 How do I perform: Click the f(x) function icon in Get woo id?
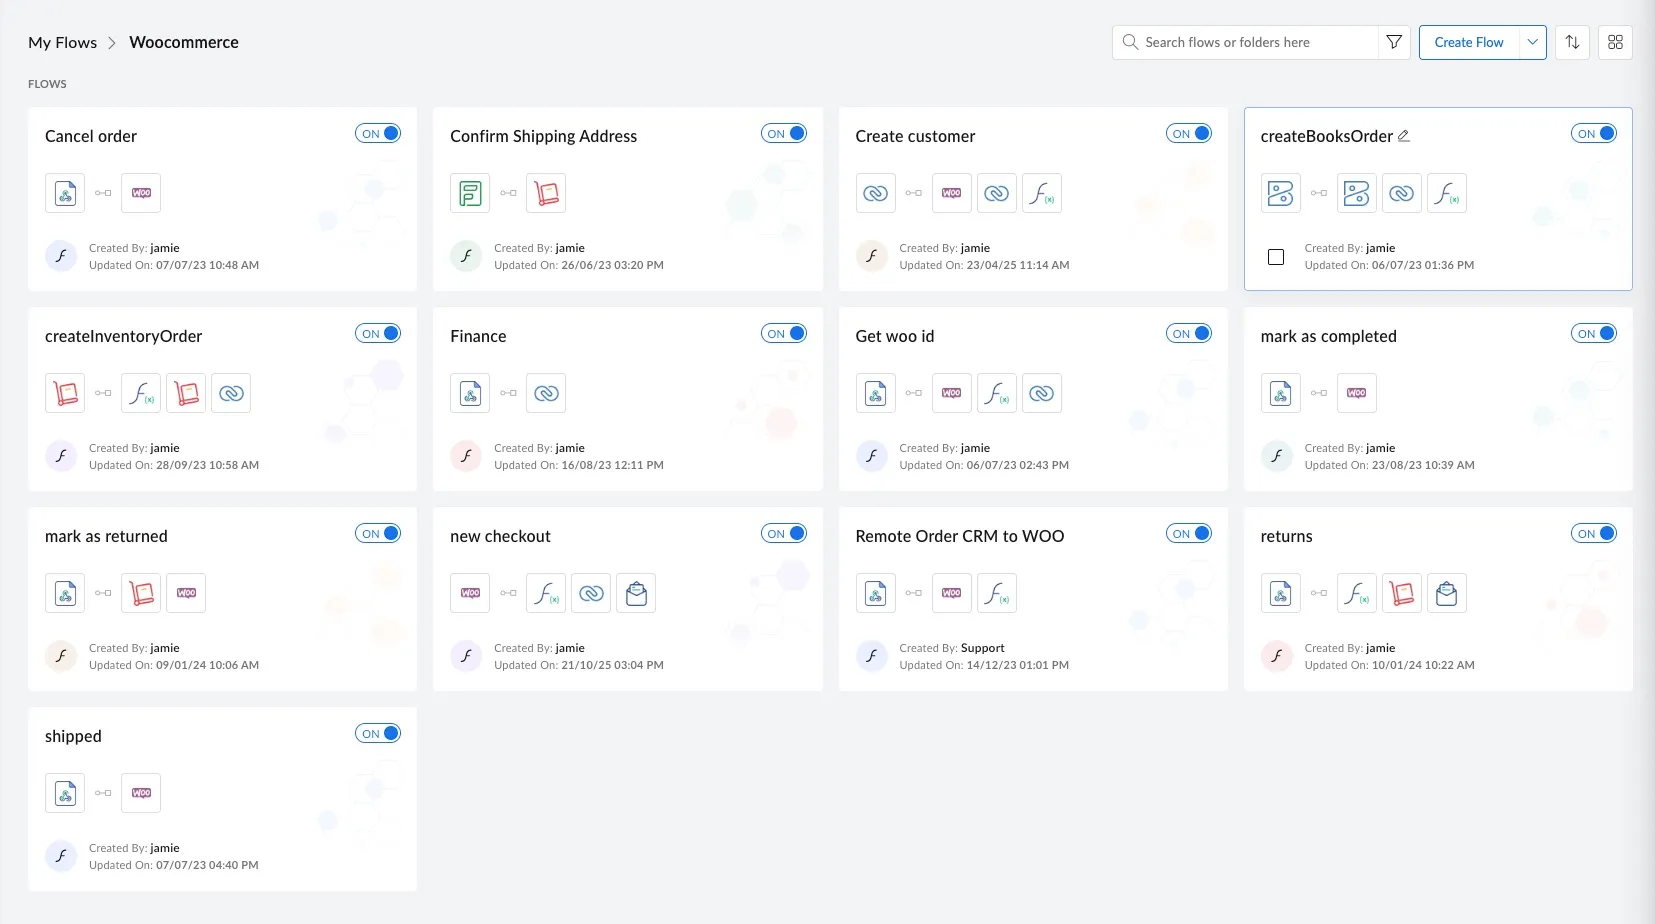pos(996,393)
